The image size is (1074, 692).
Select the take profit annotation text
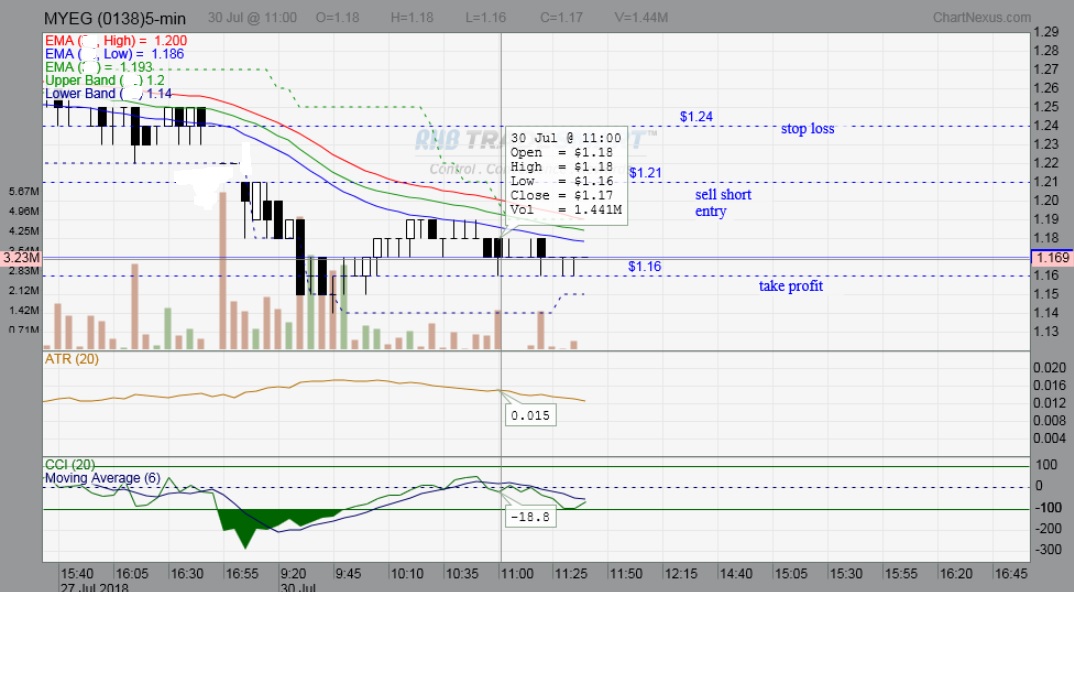pos(790,286)
